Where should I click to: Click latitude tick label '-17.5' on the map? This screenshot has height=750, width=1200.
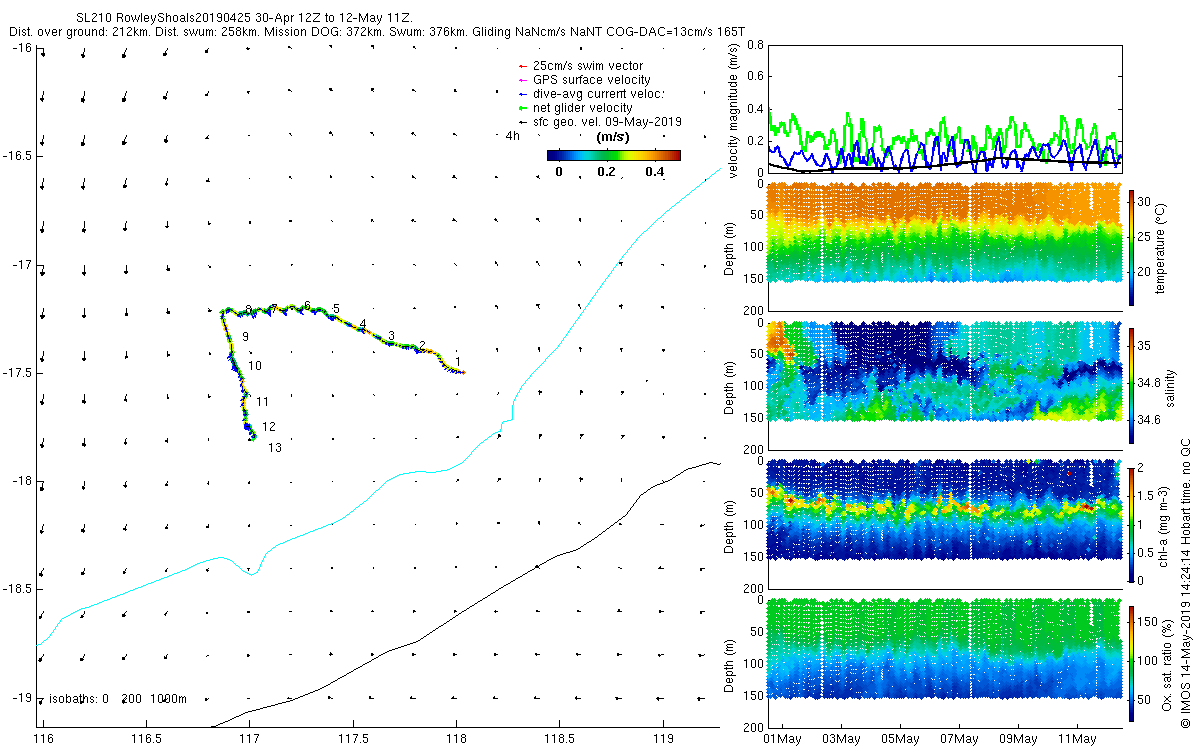tap(17, 373)
